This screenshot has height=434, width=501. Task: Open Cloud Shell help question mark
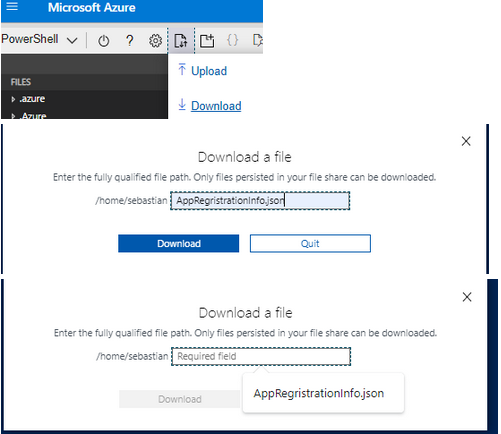[x=130, y=41]
